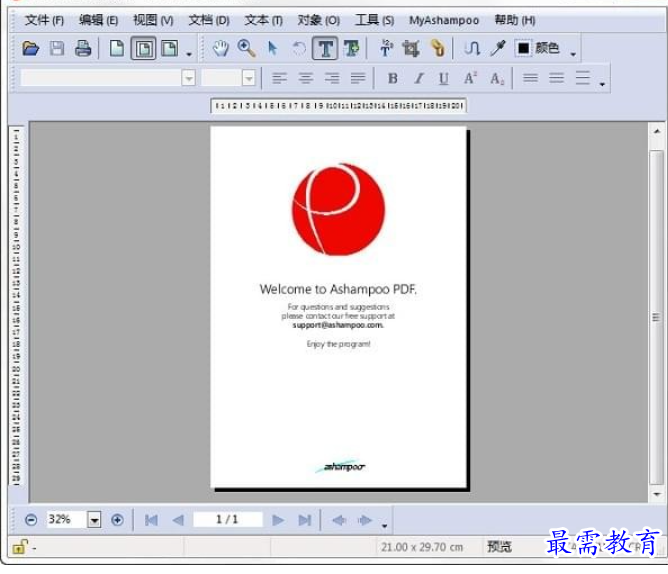668x574 pixels.
Task: Set single line spacing icon
Action: point(530,78)
